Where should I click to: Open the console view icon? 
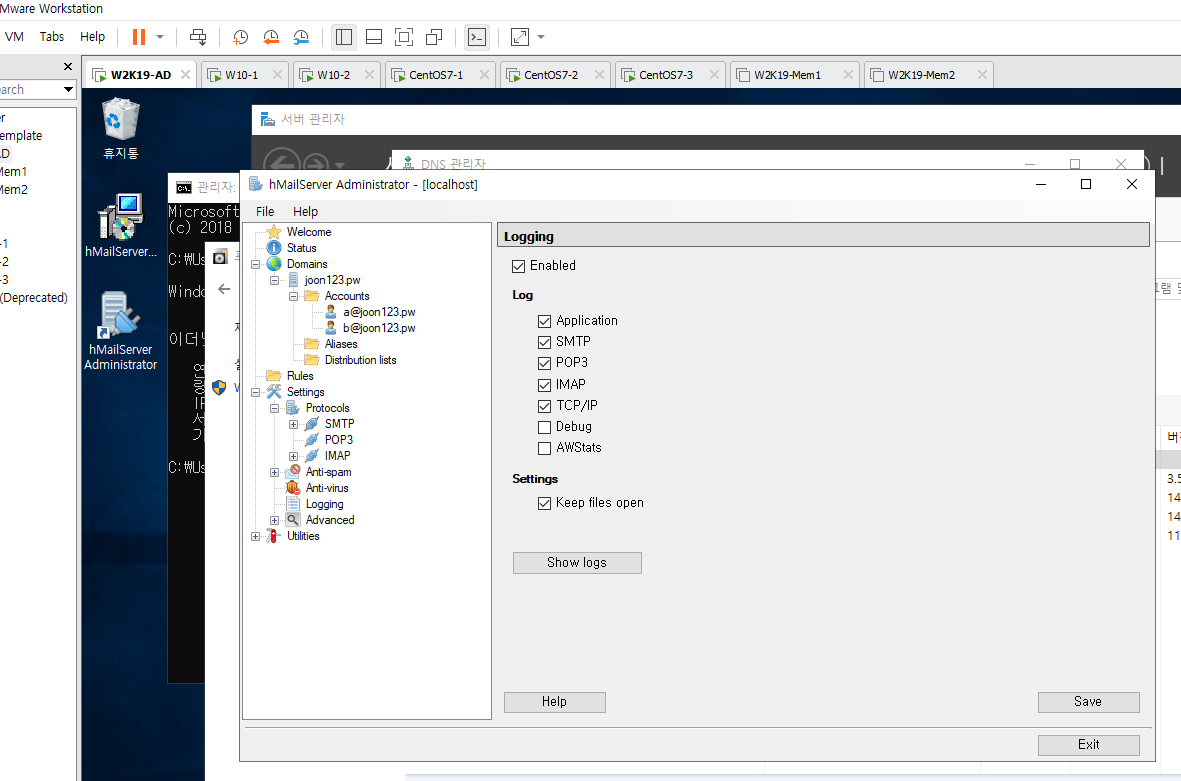click(x=477, y=37)
